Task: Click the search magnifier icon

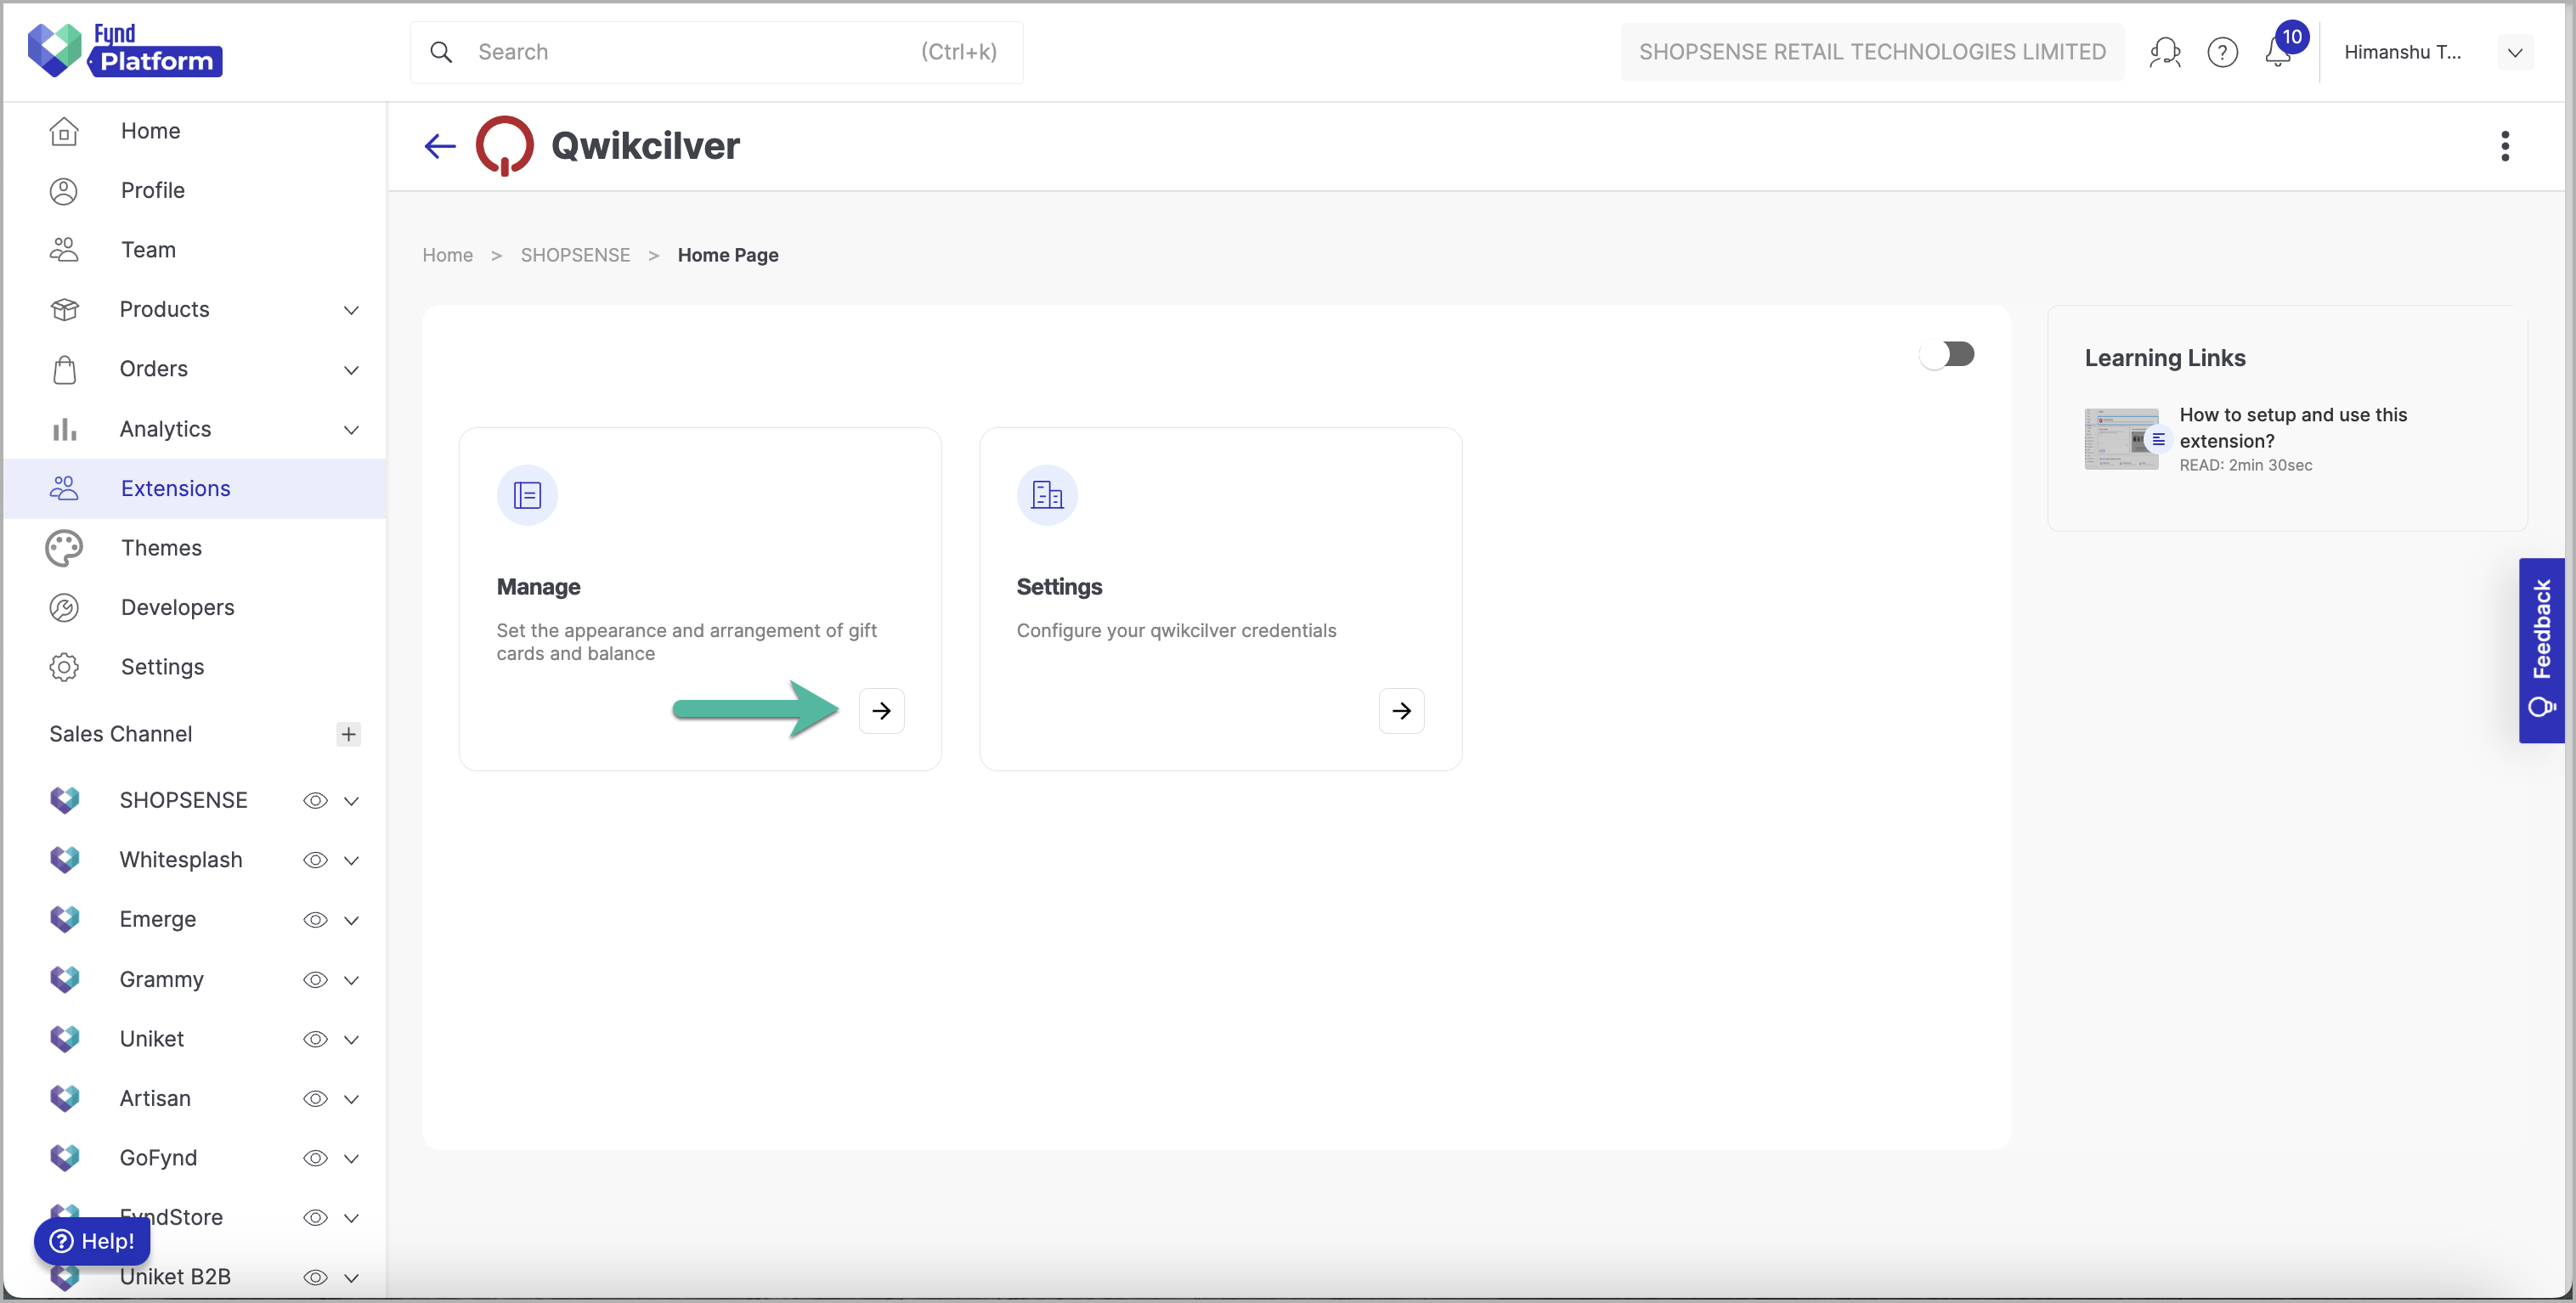Action: [441, 52]
